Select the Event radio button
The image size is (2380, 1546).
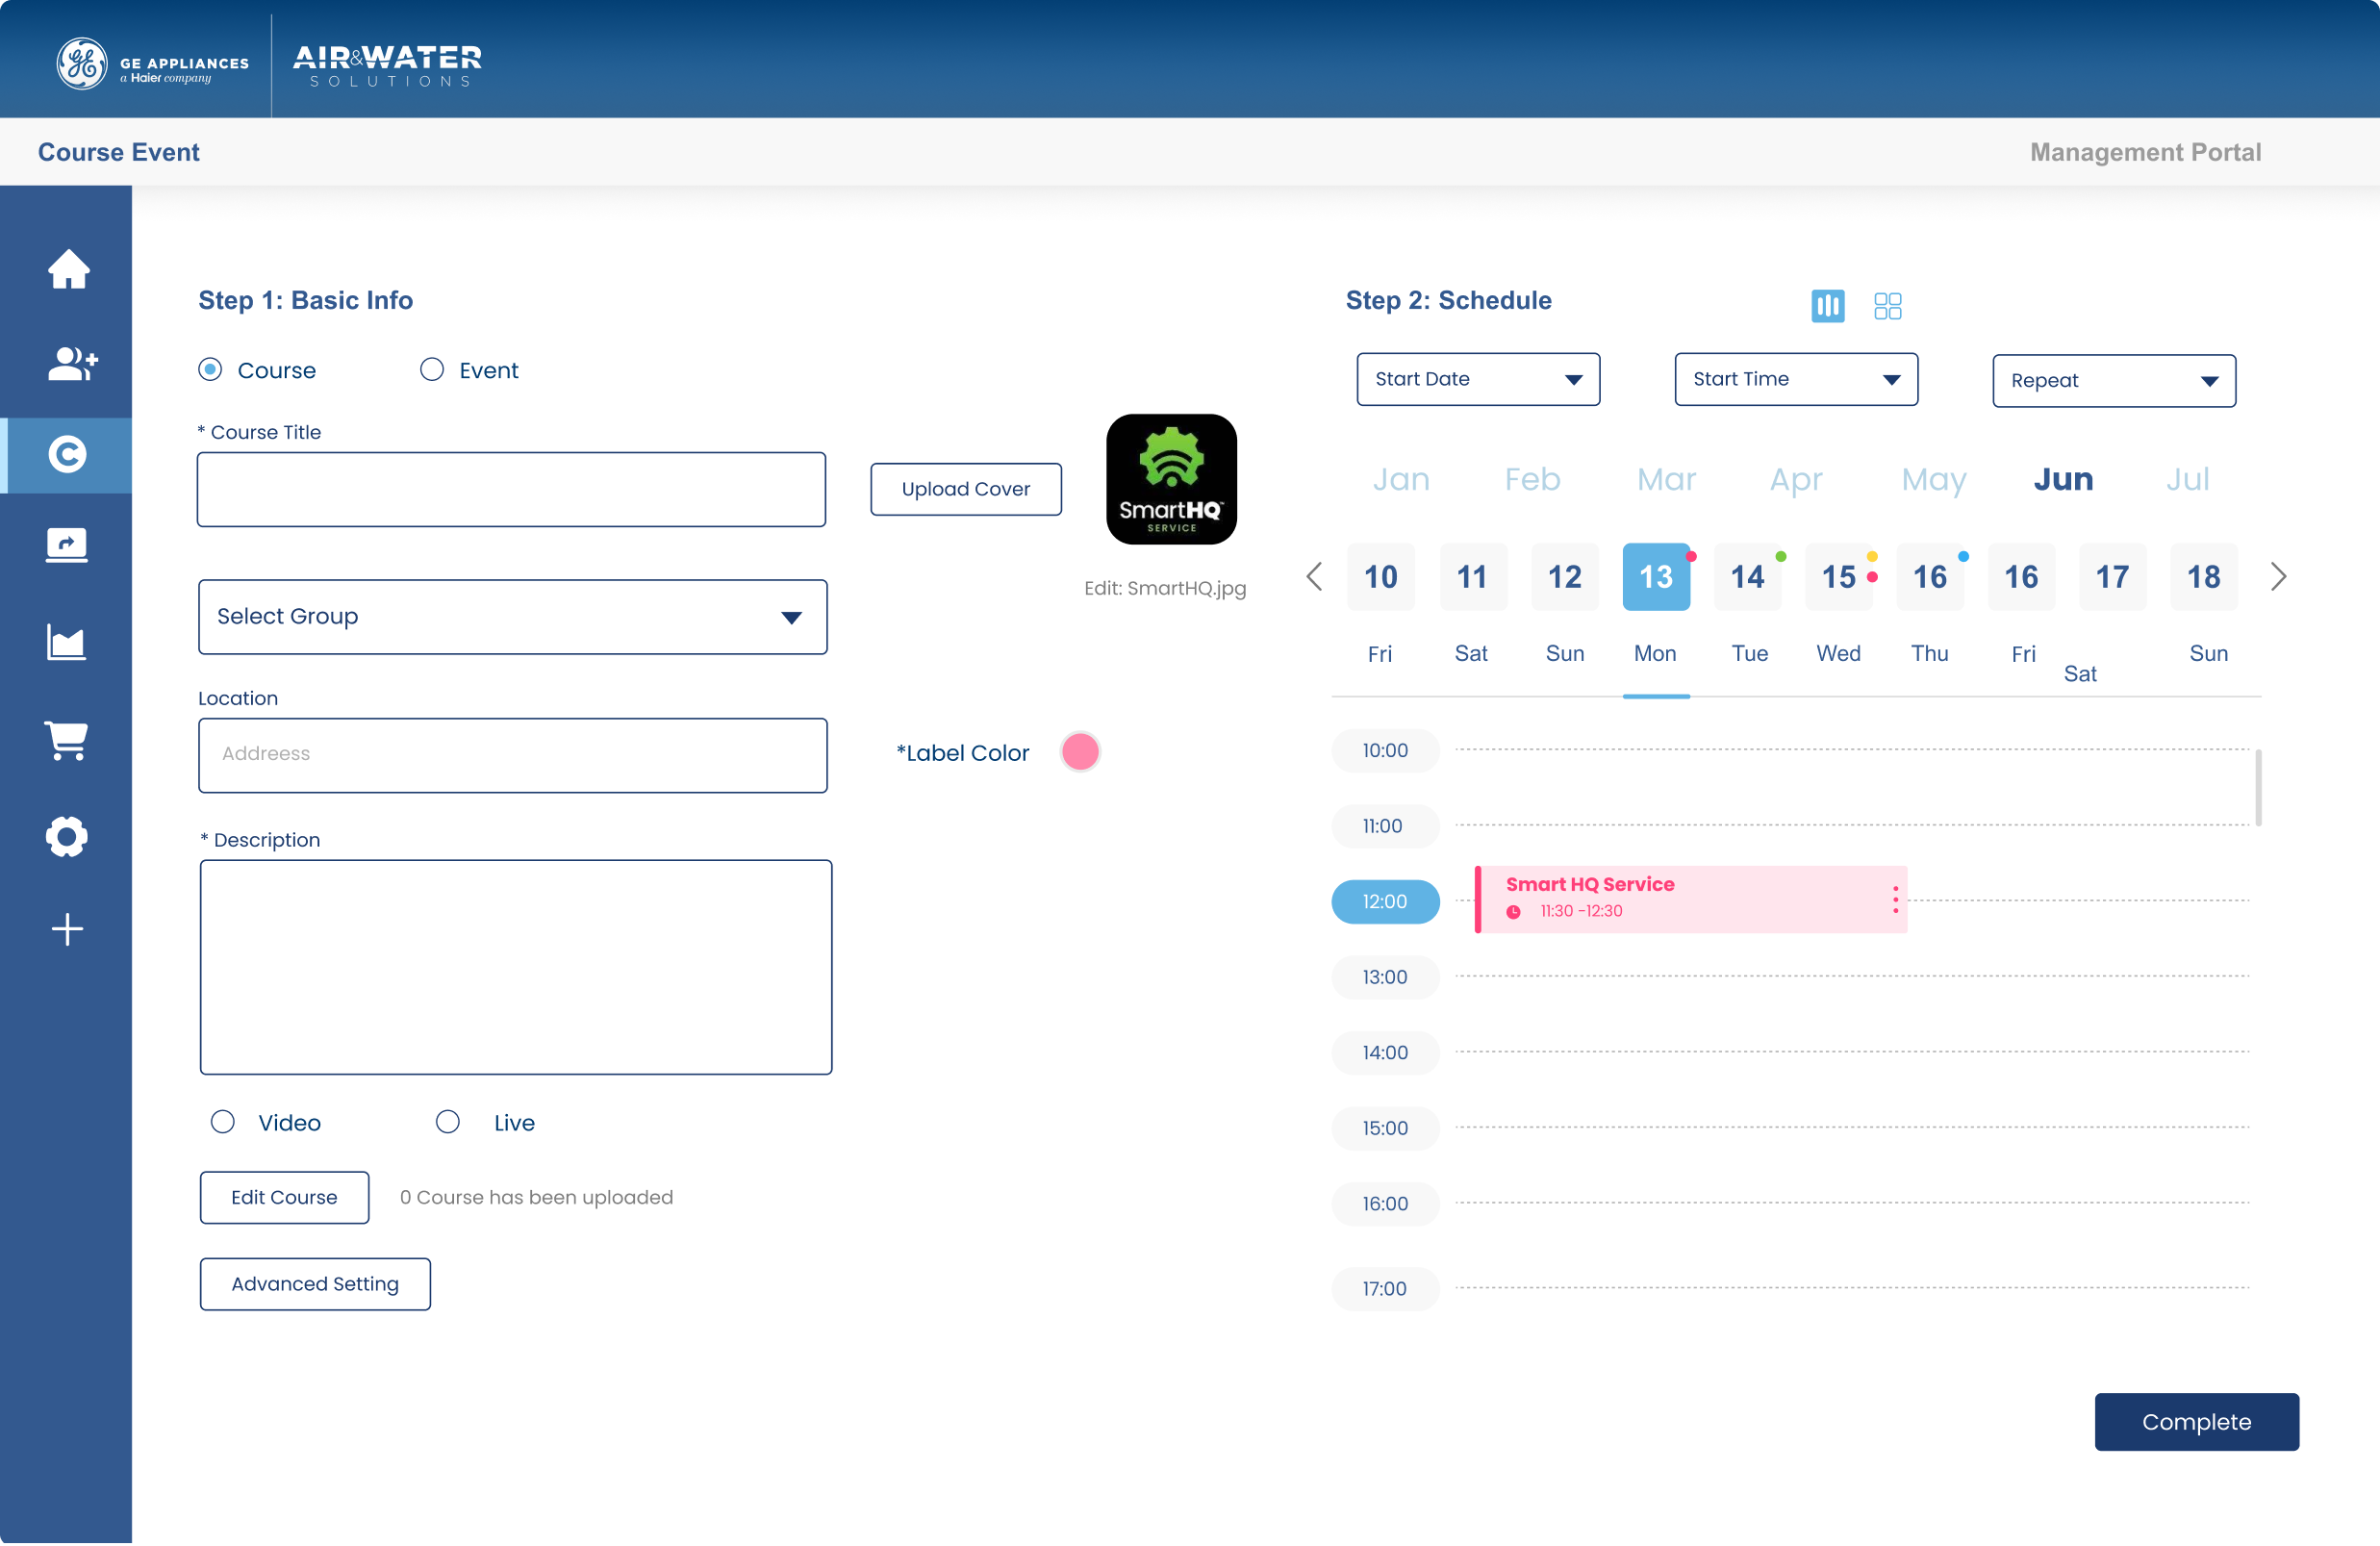(431, 370)
